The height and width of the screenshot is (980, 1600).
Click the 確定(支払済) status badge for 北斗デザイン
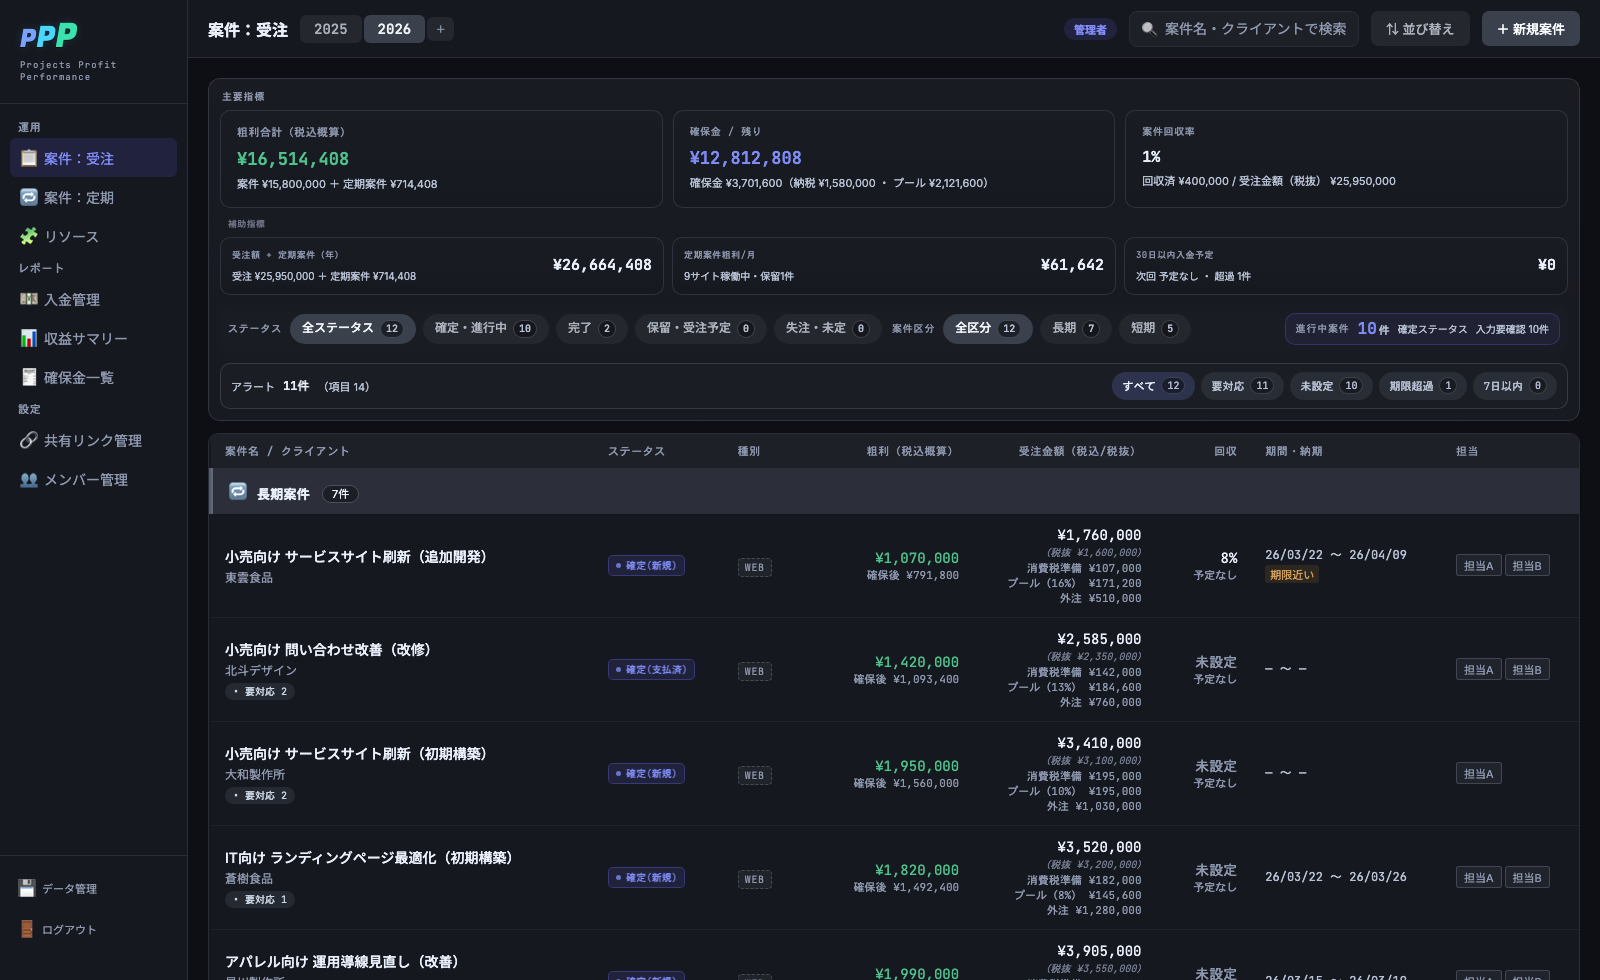click(651, 670)
